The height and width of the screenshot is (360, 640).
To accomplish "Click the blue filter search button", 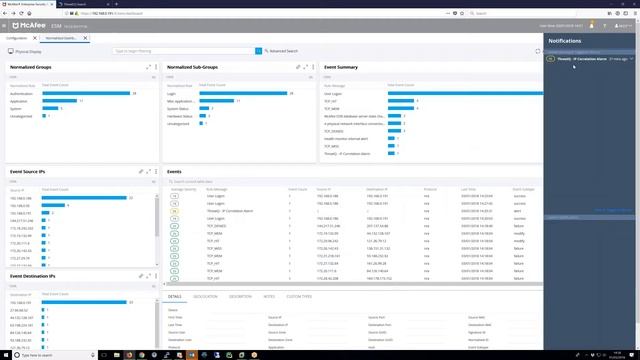I will [x=258, y=51].
